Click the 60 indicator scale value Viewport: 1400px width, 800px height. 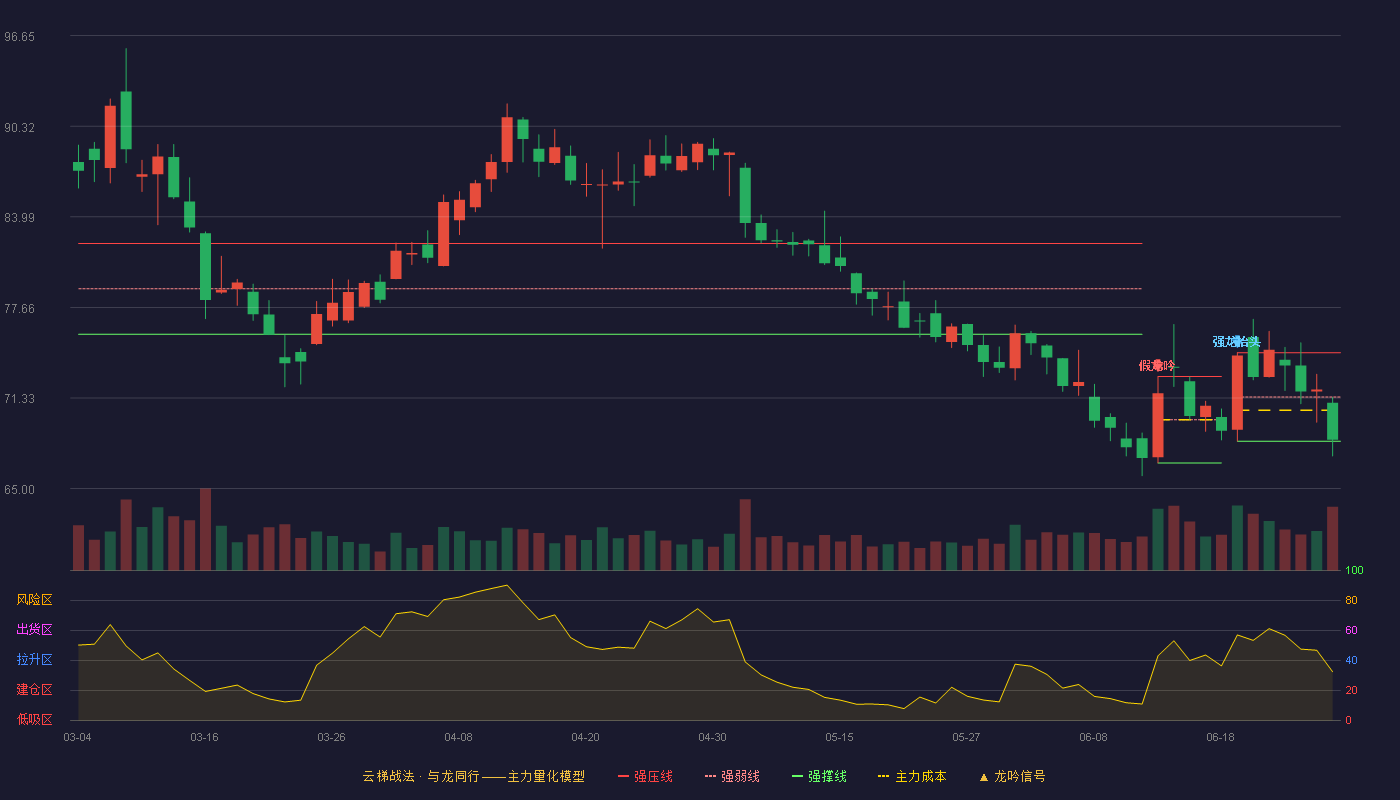point(1351,630)
